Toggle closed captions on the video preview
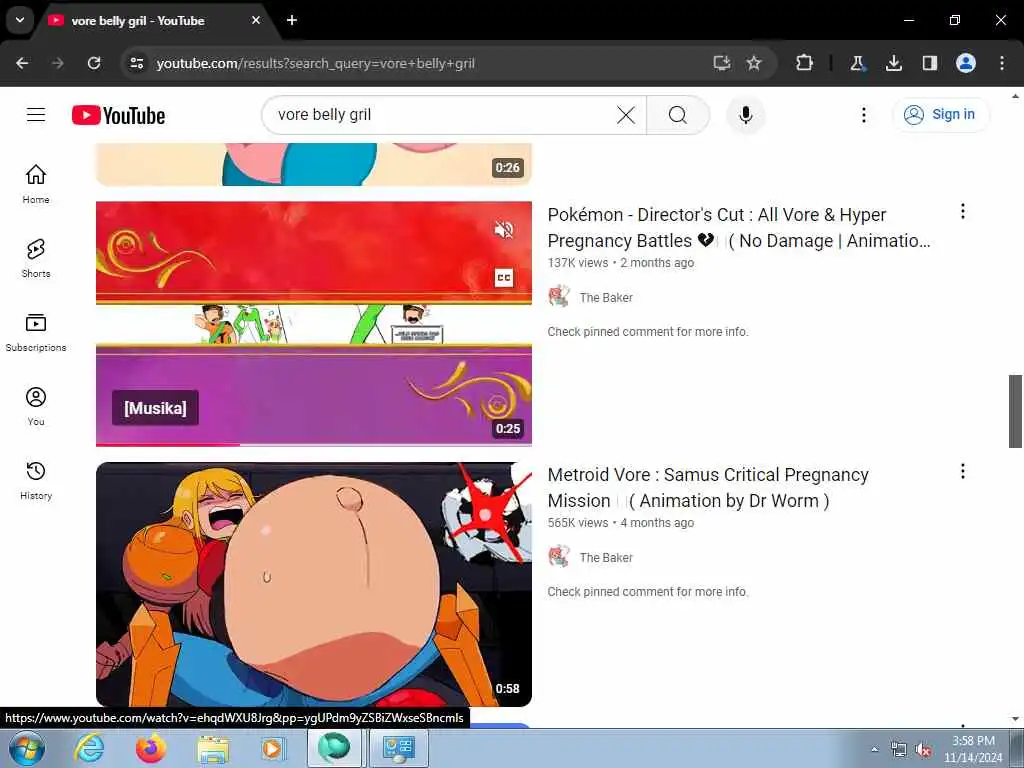Screen dimensions: 1024x768 pyautogui.click(x=504, y=278)
